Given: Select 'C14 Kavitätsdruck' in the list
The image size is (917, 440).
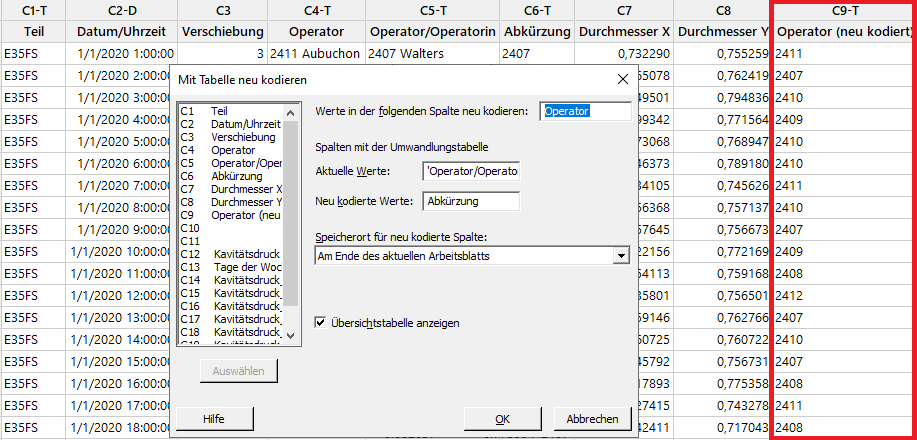Looking at the screenshot, I should click(x=231, y=280).
